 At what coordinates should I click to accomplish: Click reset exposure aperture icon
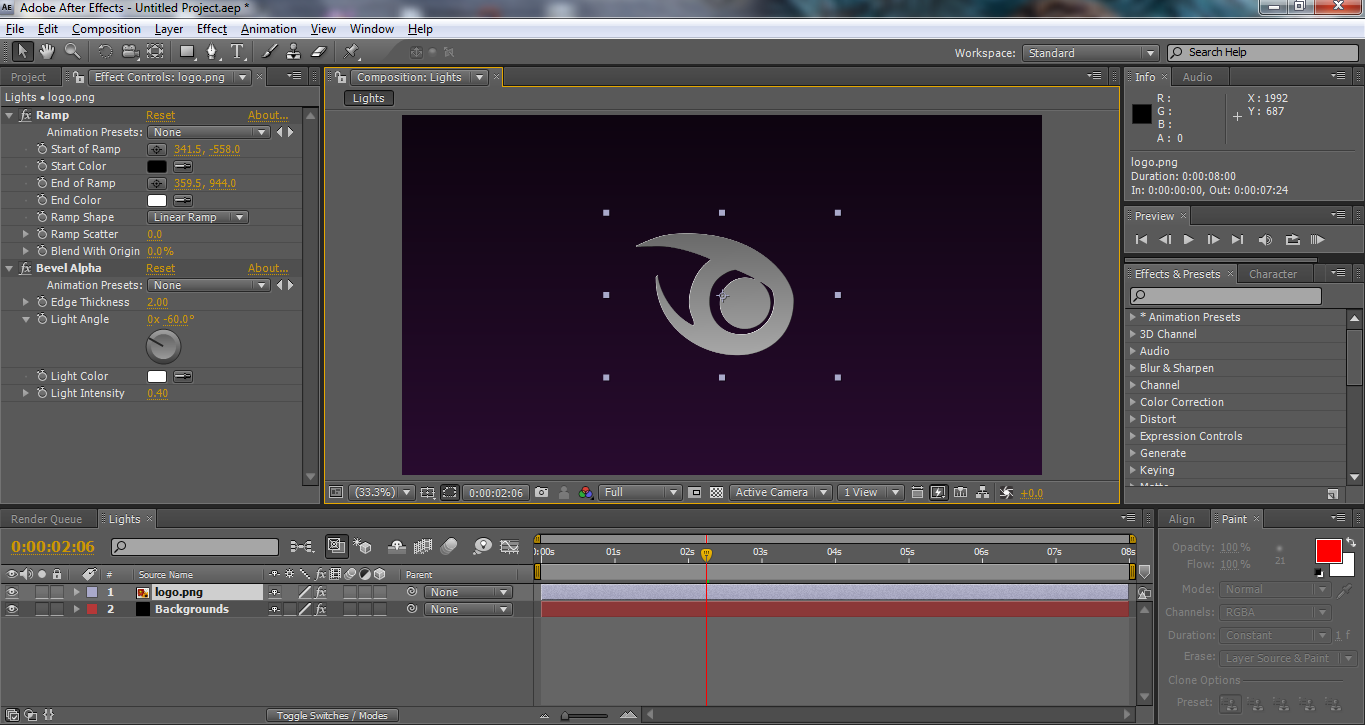(x=1007, y=492)
